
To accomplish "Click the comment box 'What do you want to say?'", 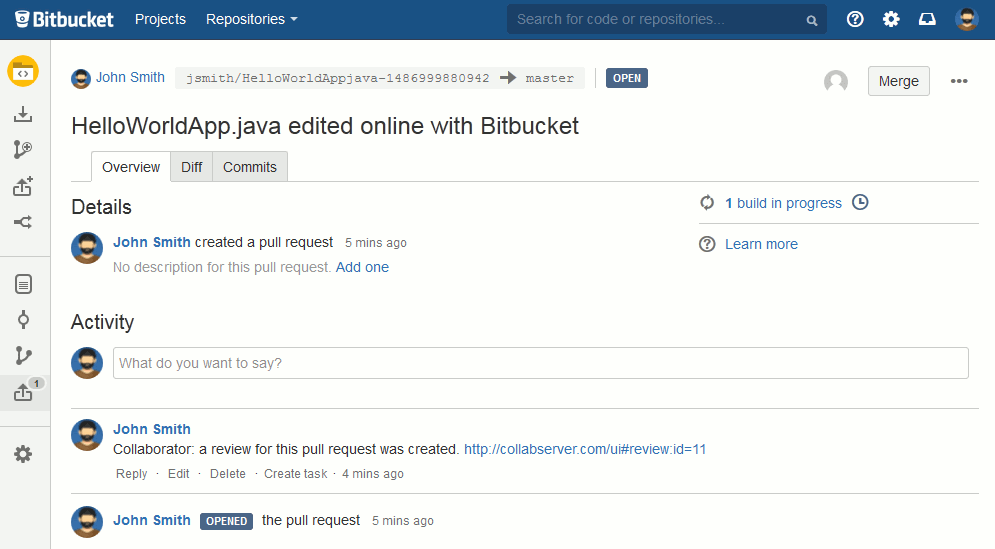I will click(540, 363).
